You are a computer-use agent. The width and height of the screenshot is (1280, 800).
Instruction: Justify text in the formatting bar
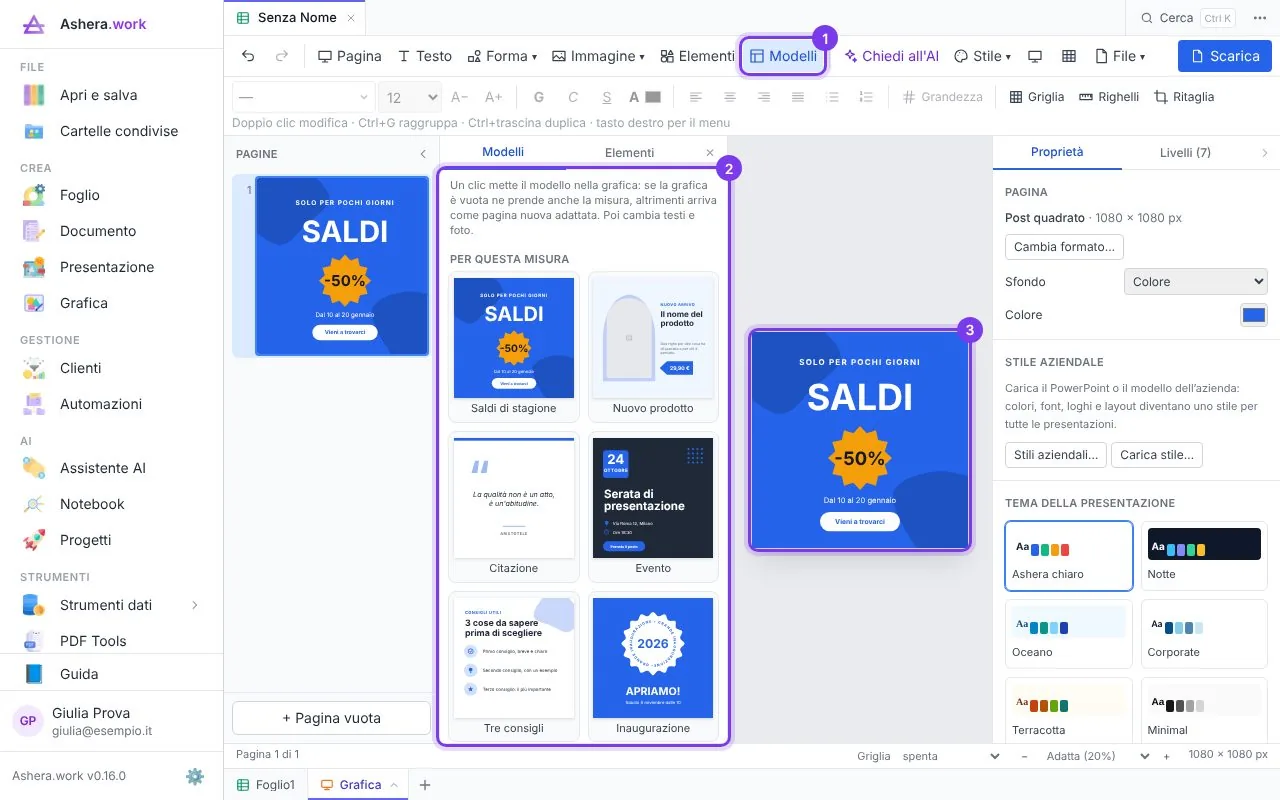(798, 97)
